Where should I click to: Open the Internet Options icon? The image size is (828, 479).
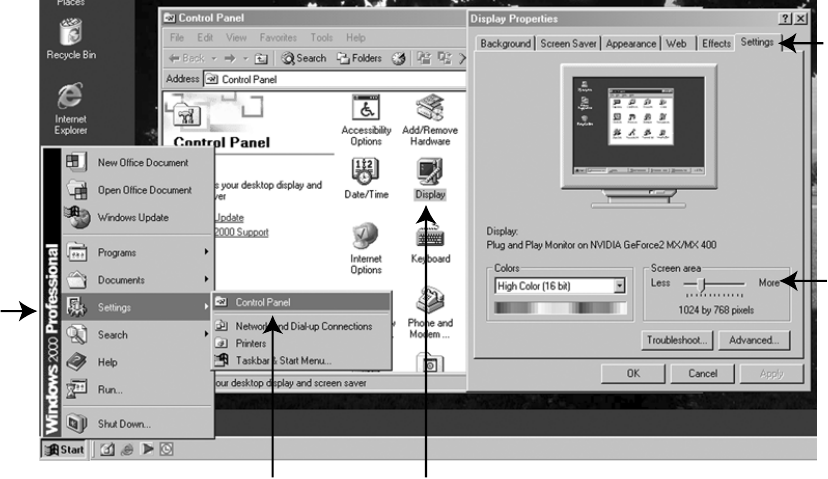[x=365, y=248]
